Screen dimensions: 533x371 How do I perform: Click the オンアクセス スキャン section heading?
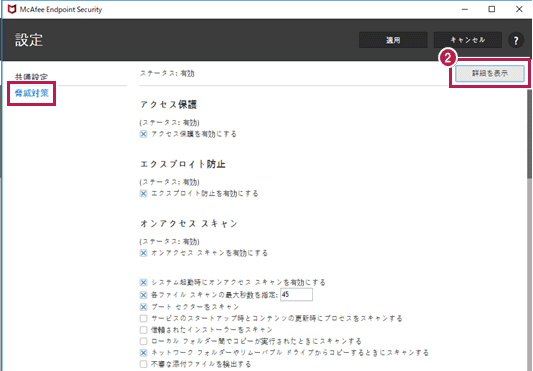189,224
